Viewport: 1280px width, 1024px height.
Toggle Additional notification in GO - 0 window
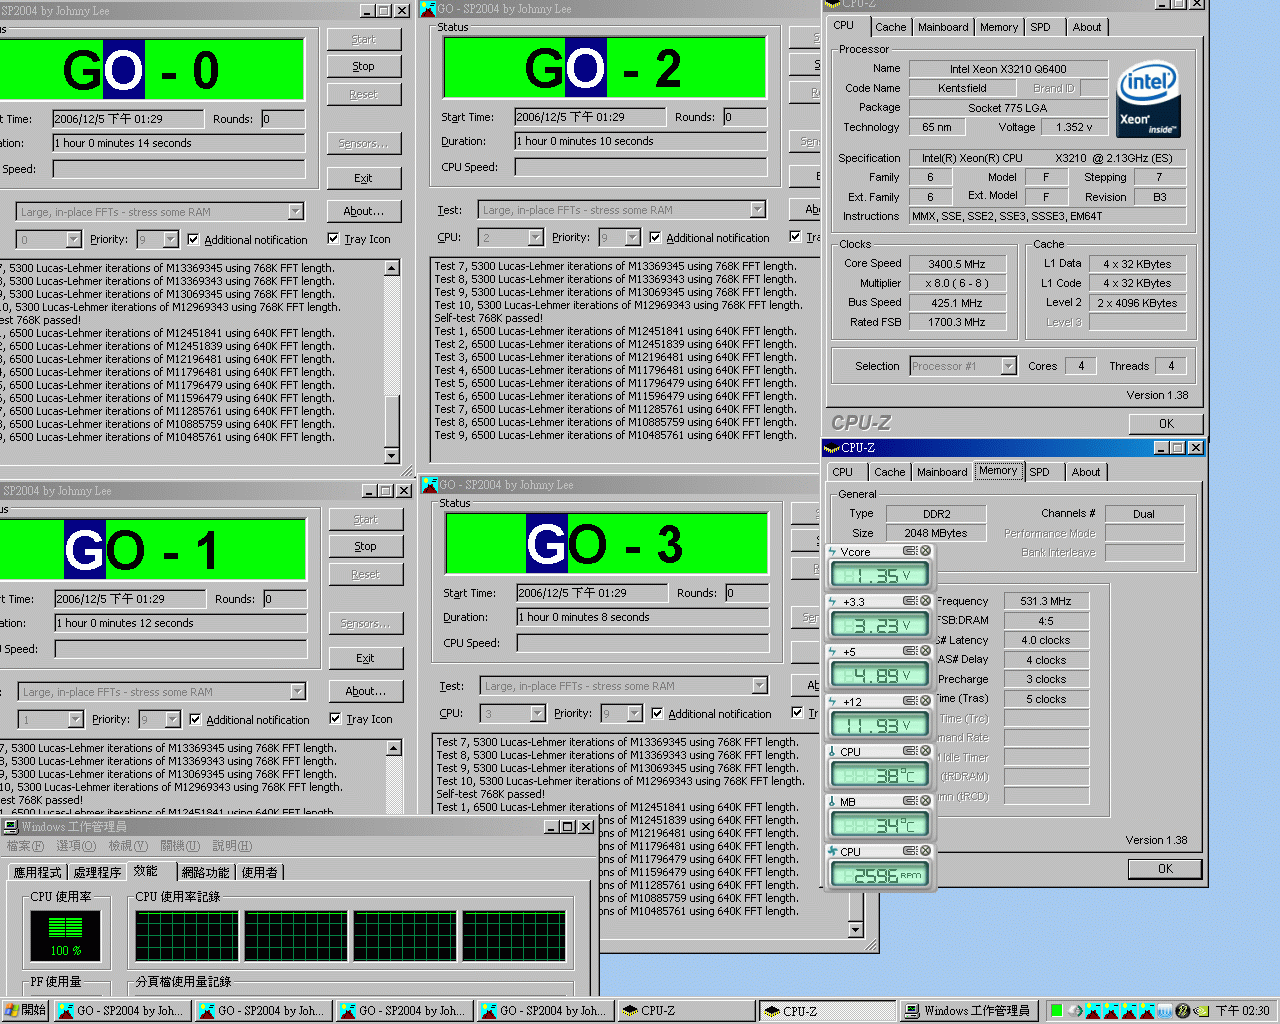pos(247,240)
